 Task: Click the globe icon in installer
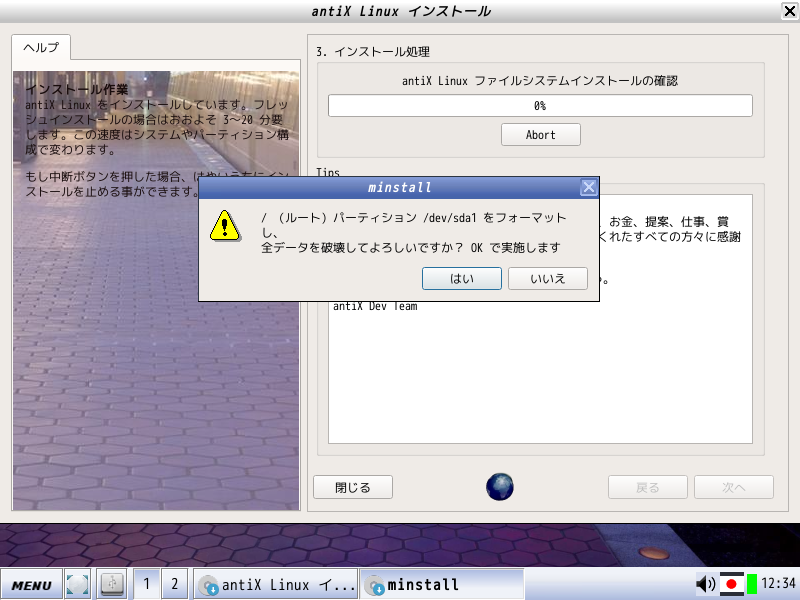pyautogui.click(x=499, y=487)
